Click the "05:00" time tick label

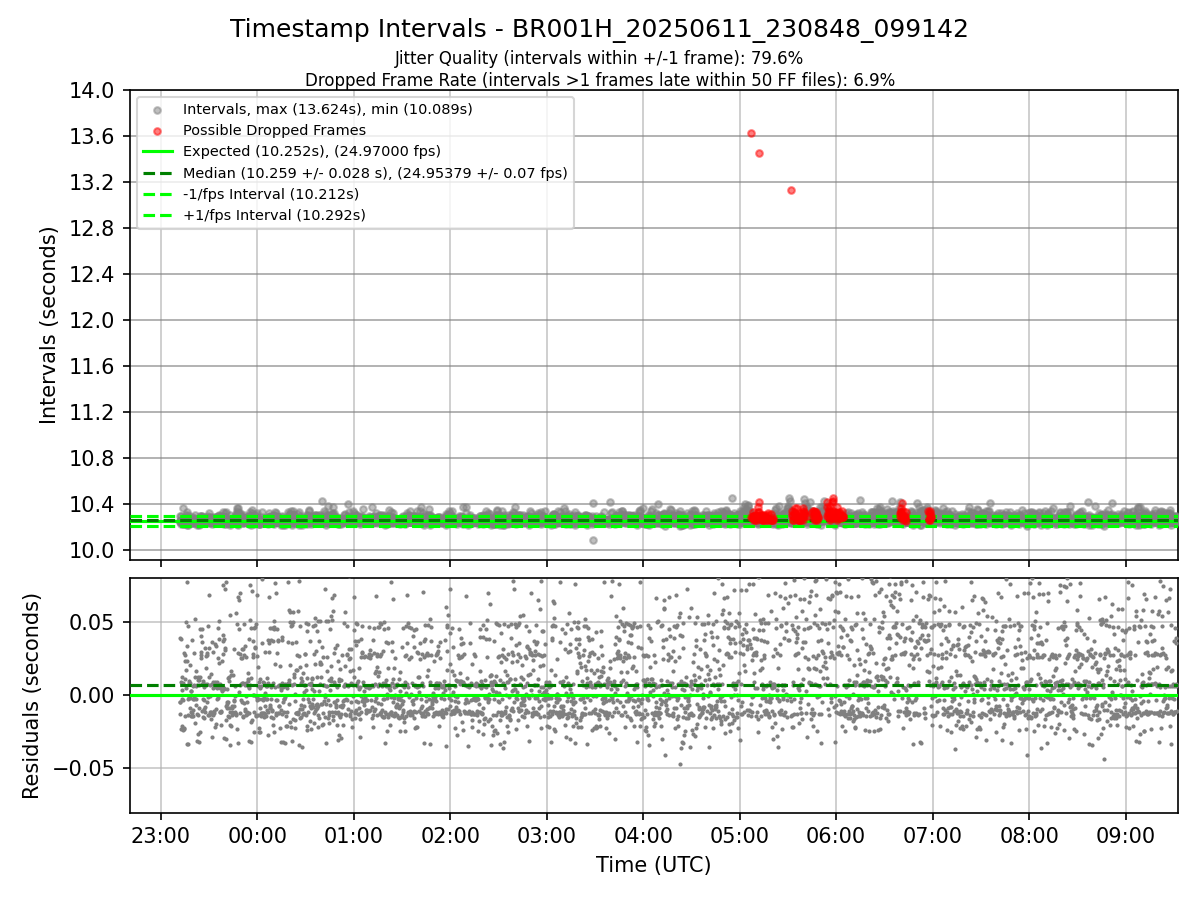click(739, 835)
